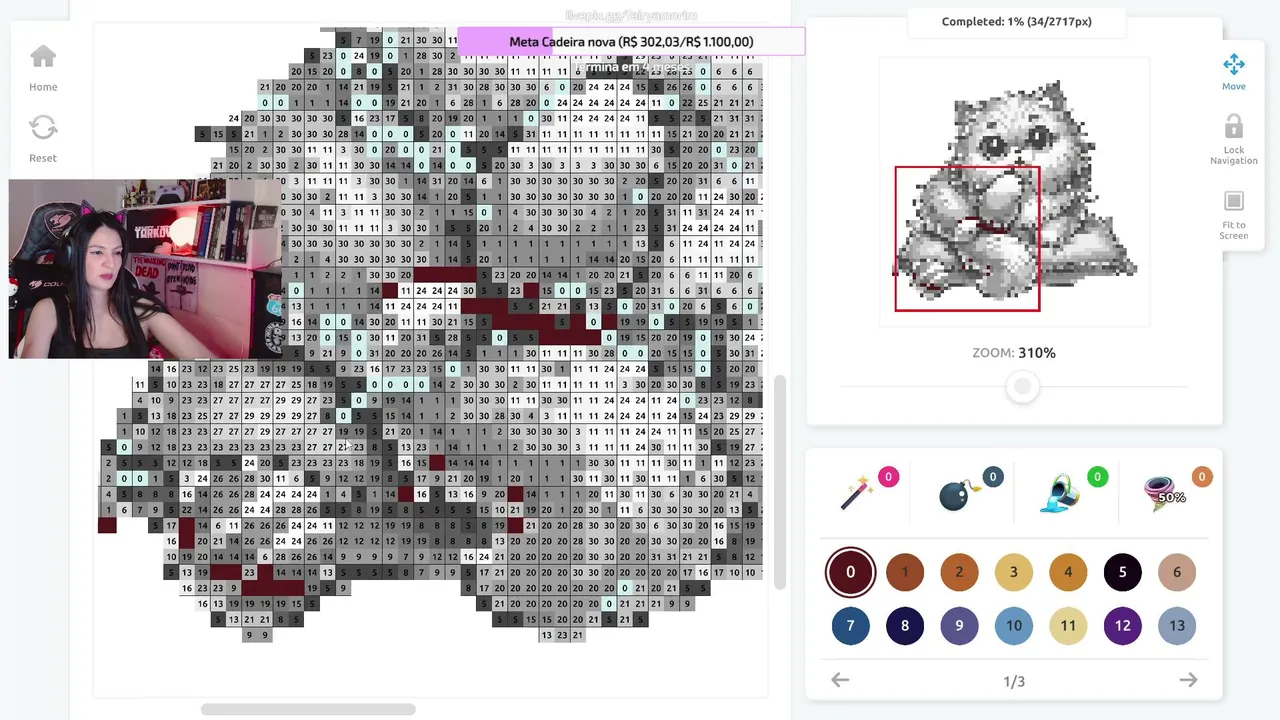The height and width of the screenshot is (720, 1280).
Task: Click the Completed progress text
Action: 1016,21
